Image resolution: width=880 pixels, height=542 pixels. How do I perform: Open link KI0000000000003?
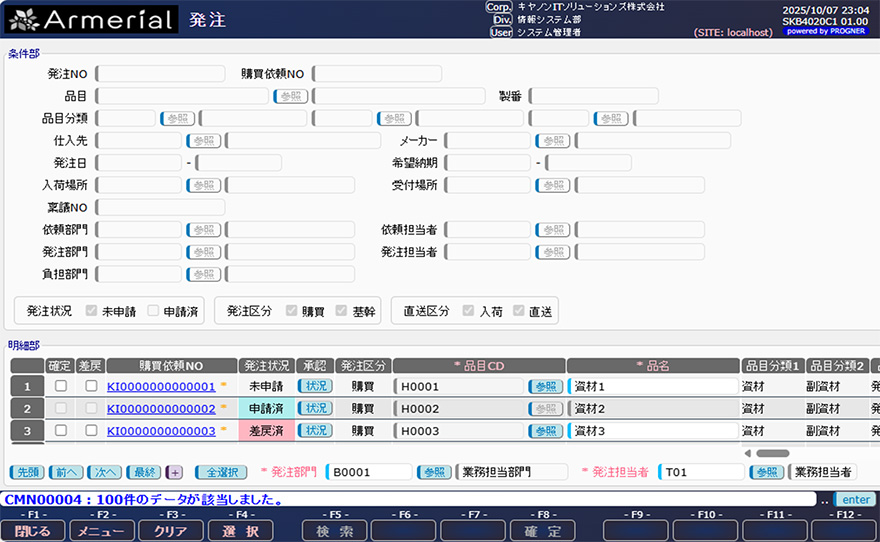161,431
